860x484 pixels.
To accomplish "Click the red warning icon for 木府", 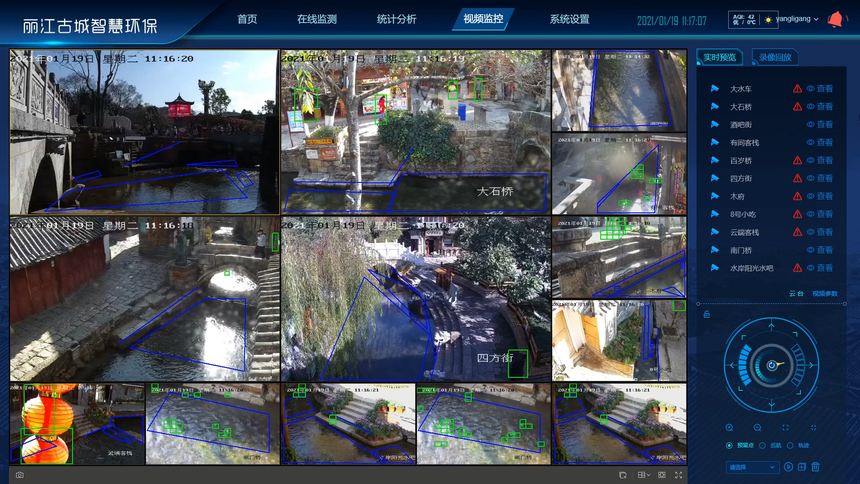I will (x=797, y=196).
